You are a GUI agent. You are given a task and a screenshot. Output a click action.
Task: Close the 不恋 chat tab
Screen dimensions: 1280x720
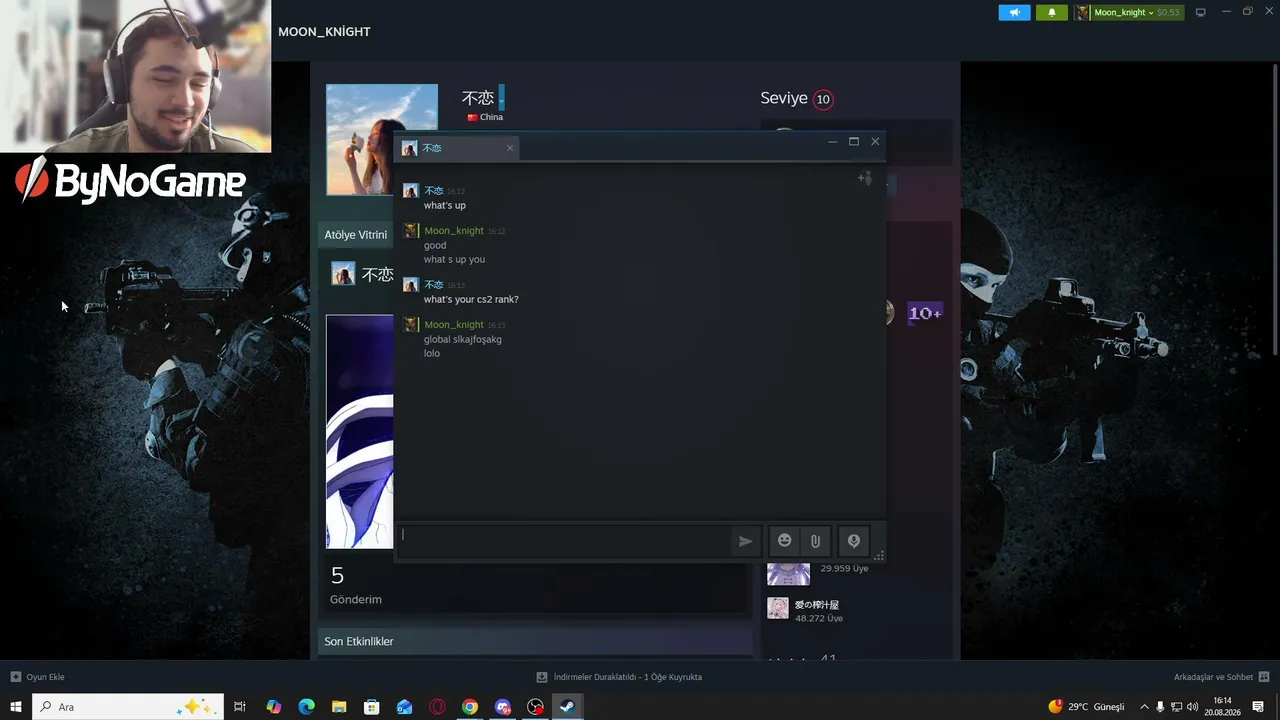click(510, 148)
